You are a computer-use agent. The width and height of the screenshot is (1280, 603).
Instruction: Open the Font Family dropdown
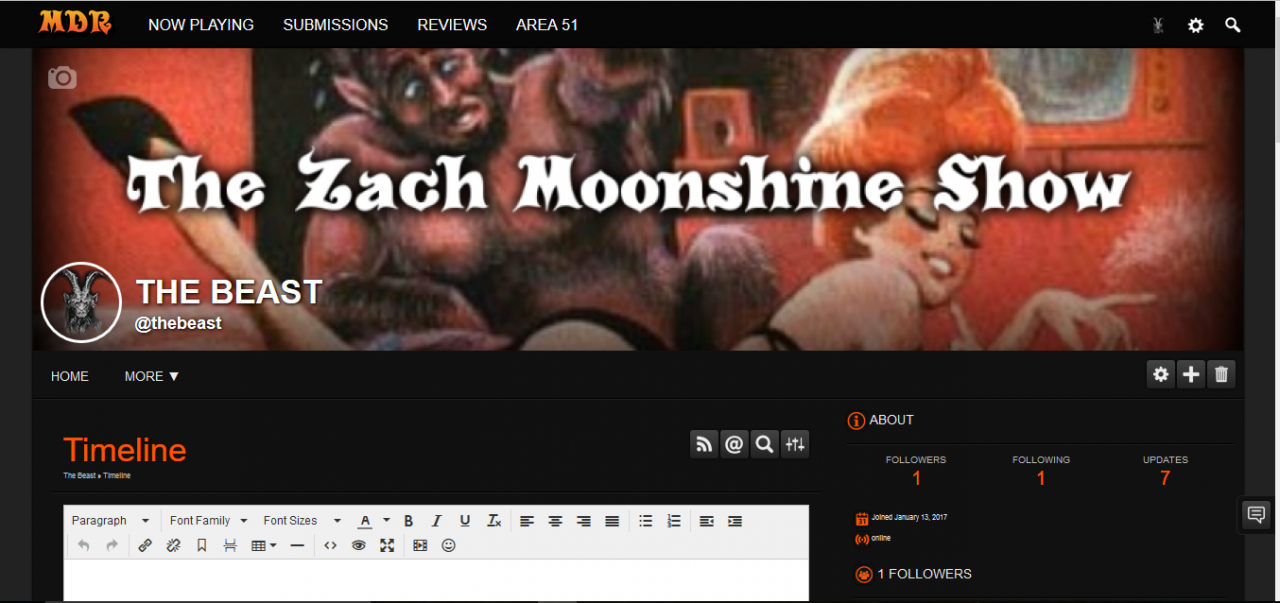(208, 521)
